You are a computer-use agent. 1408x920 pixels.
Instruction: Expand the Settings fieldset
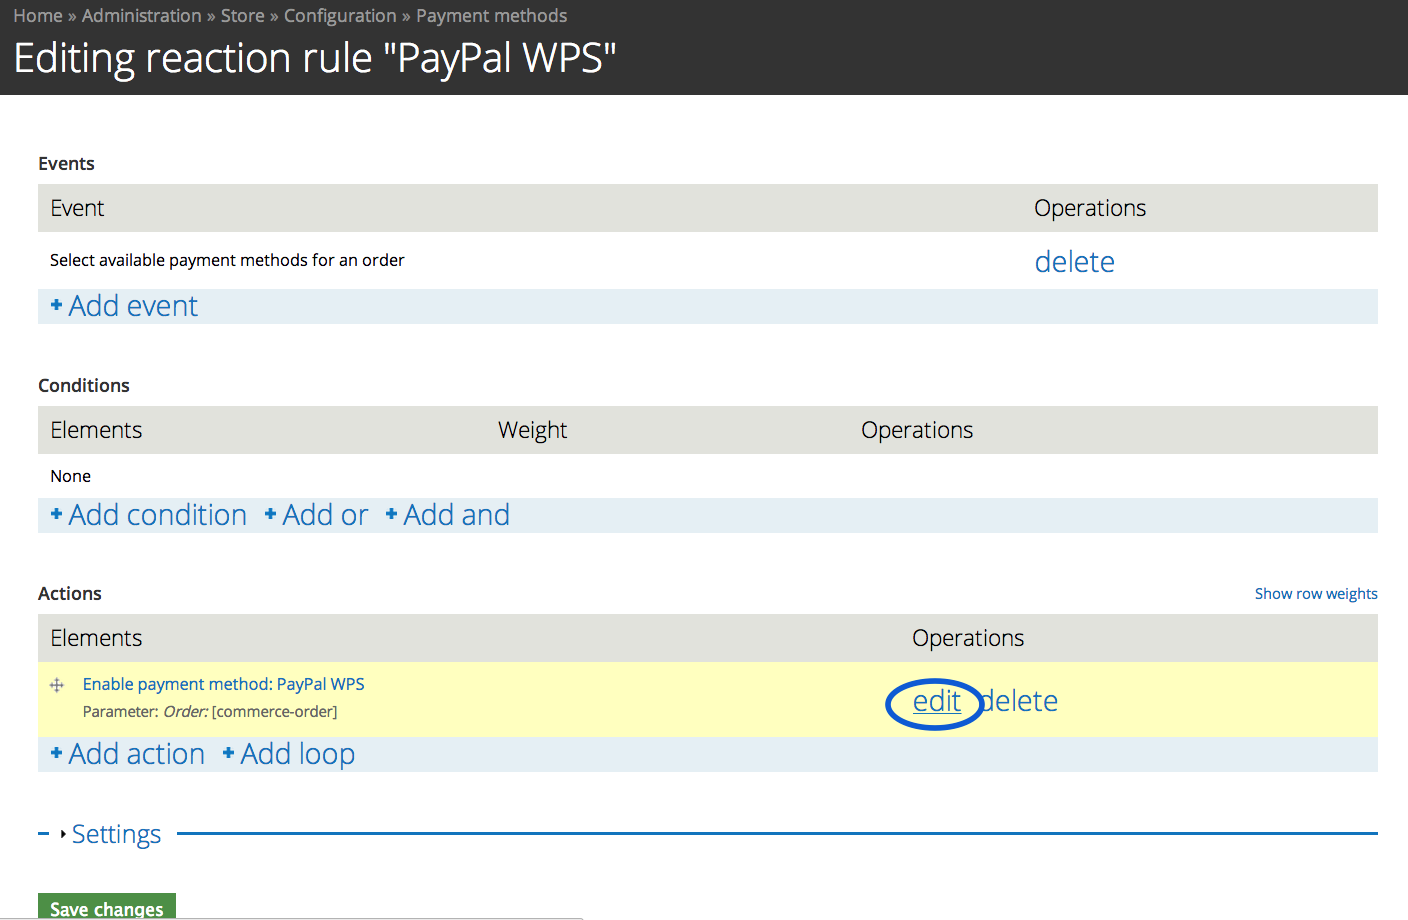point(116,834)
